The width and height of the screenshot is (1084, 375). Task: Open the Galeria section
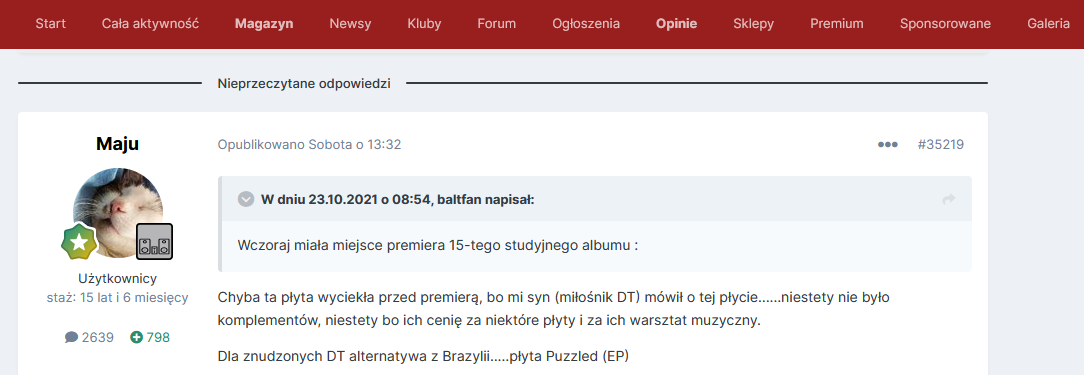coord(1049,24)
